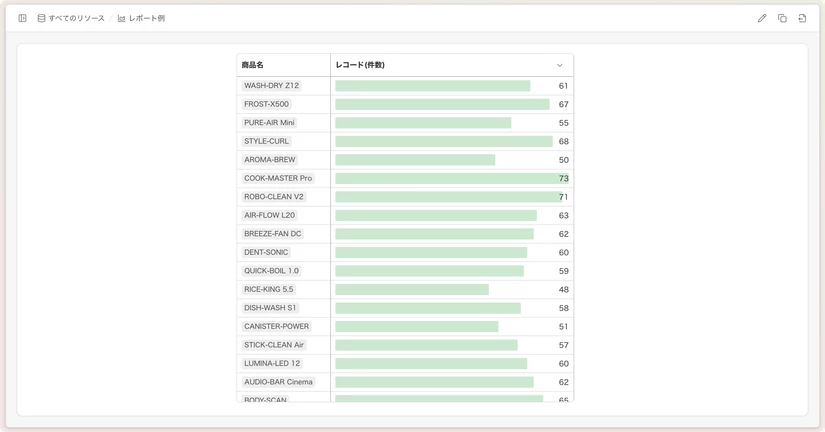Click the chart icon beside レポート例
The height and width of the screenshot is (432, 825).
click(x=122, y=18)
